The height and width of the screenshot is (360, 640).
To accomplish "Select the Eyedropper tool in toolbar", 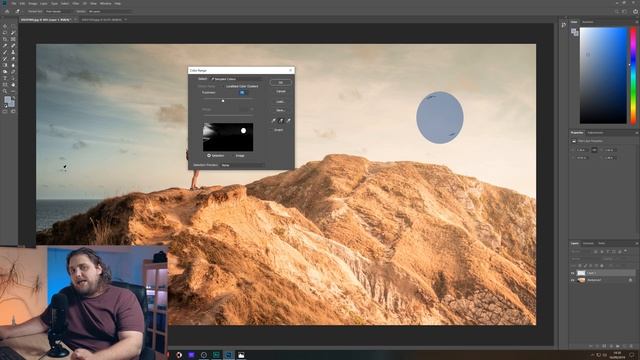I will pyautogui.click(x=5, y=46).
